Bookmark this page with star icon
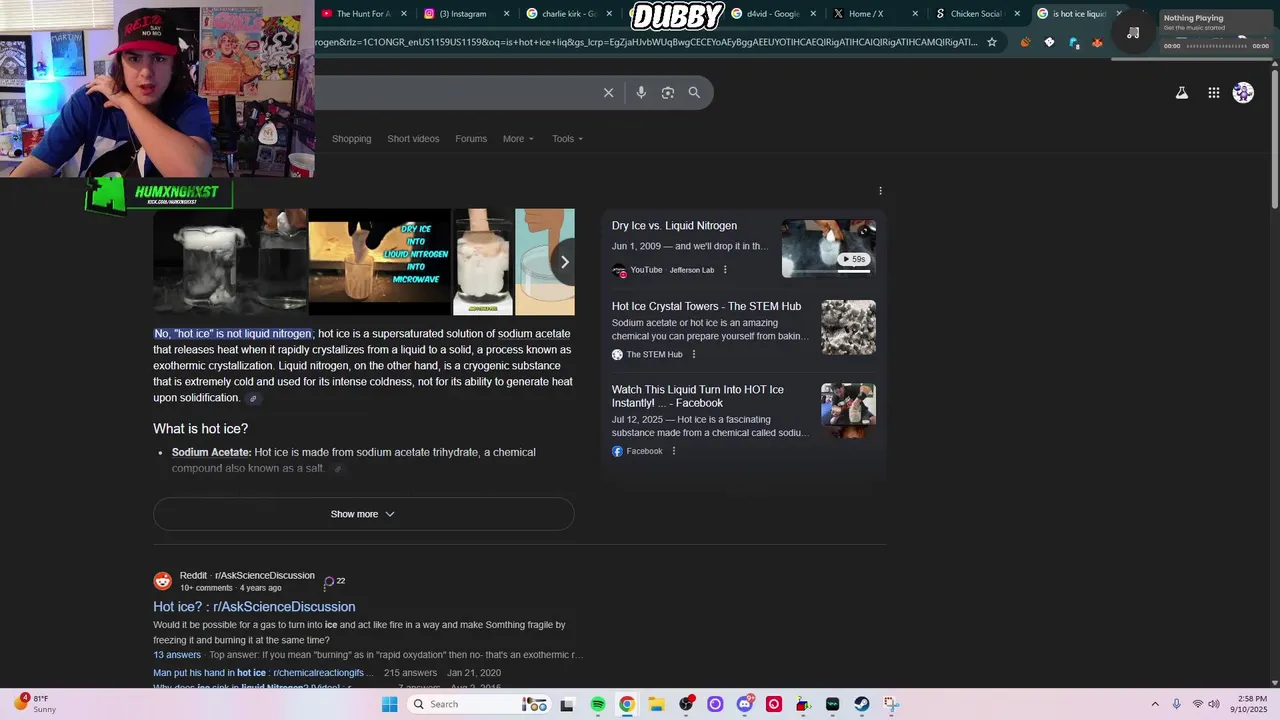 (x=992, y=42)
